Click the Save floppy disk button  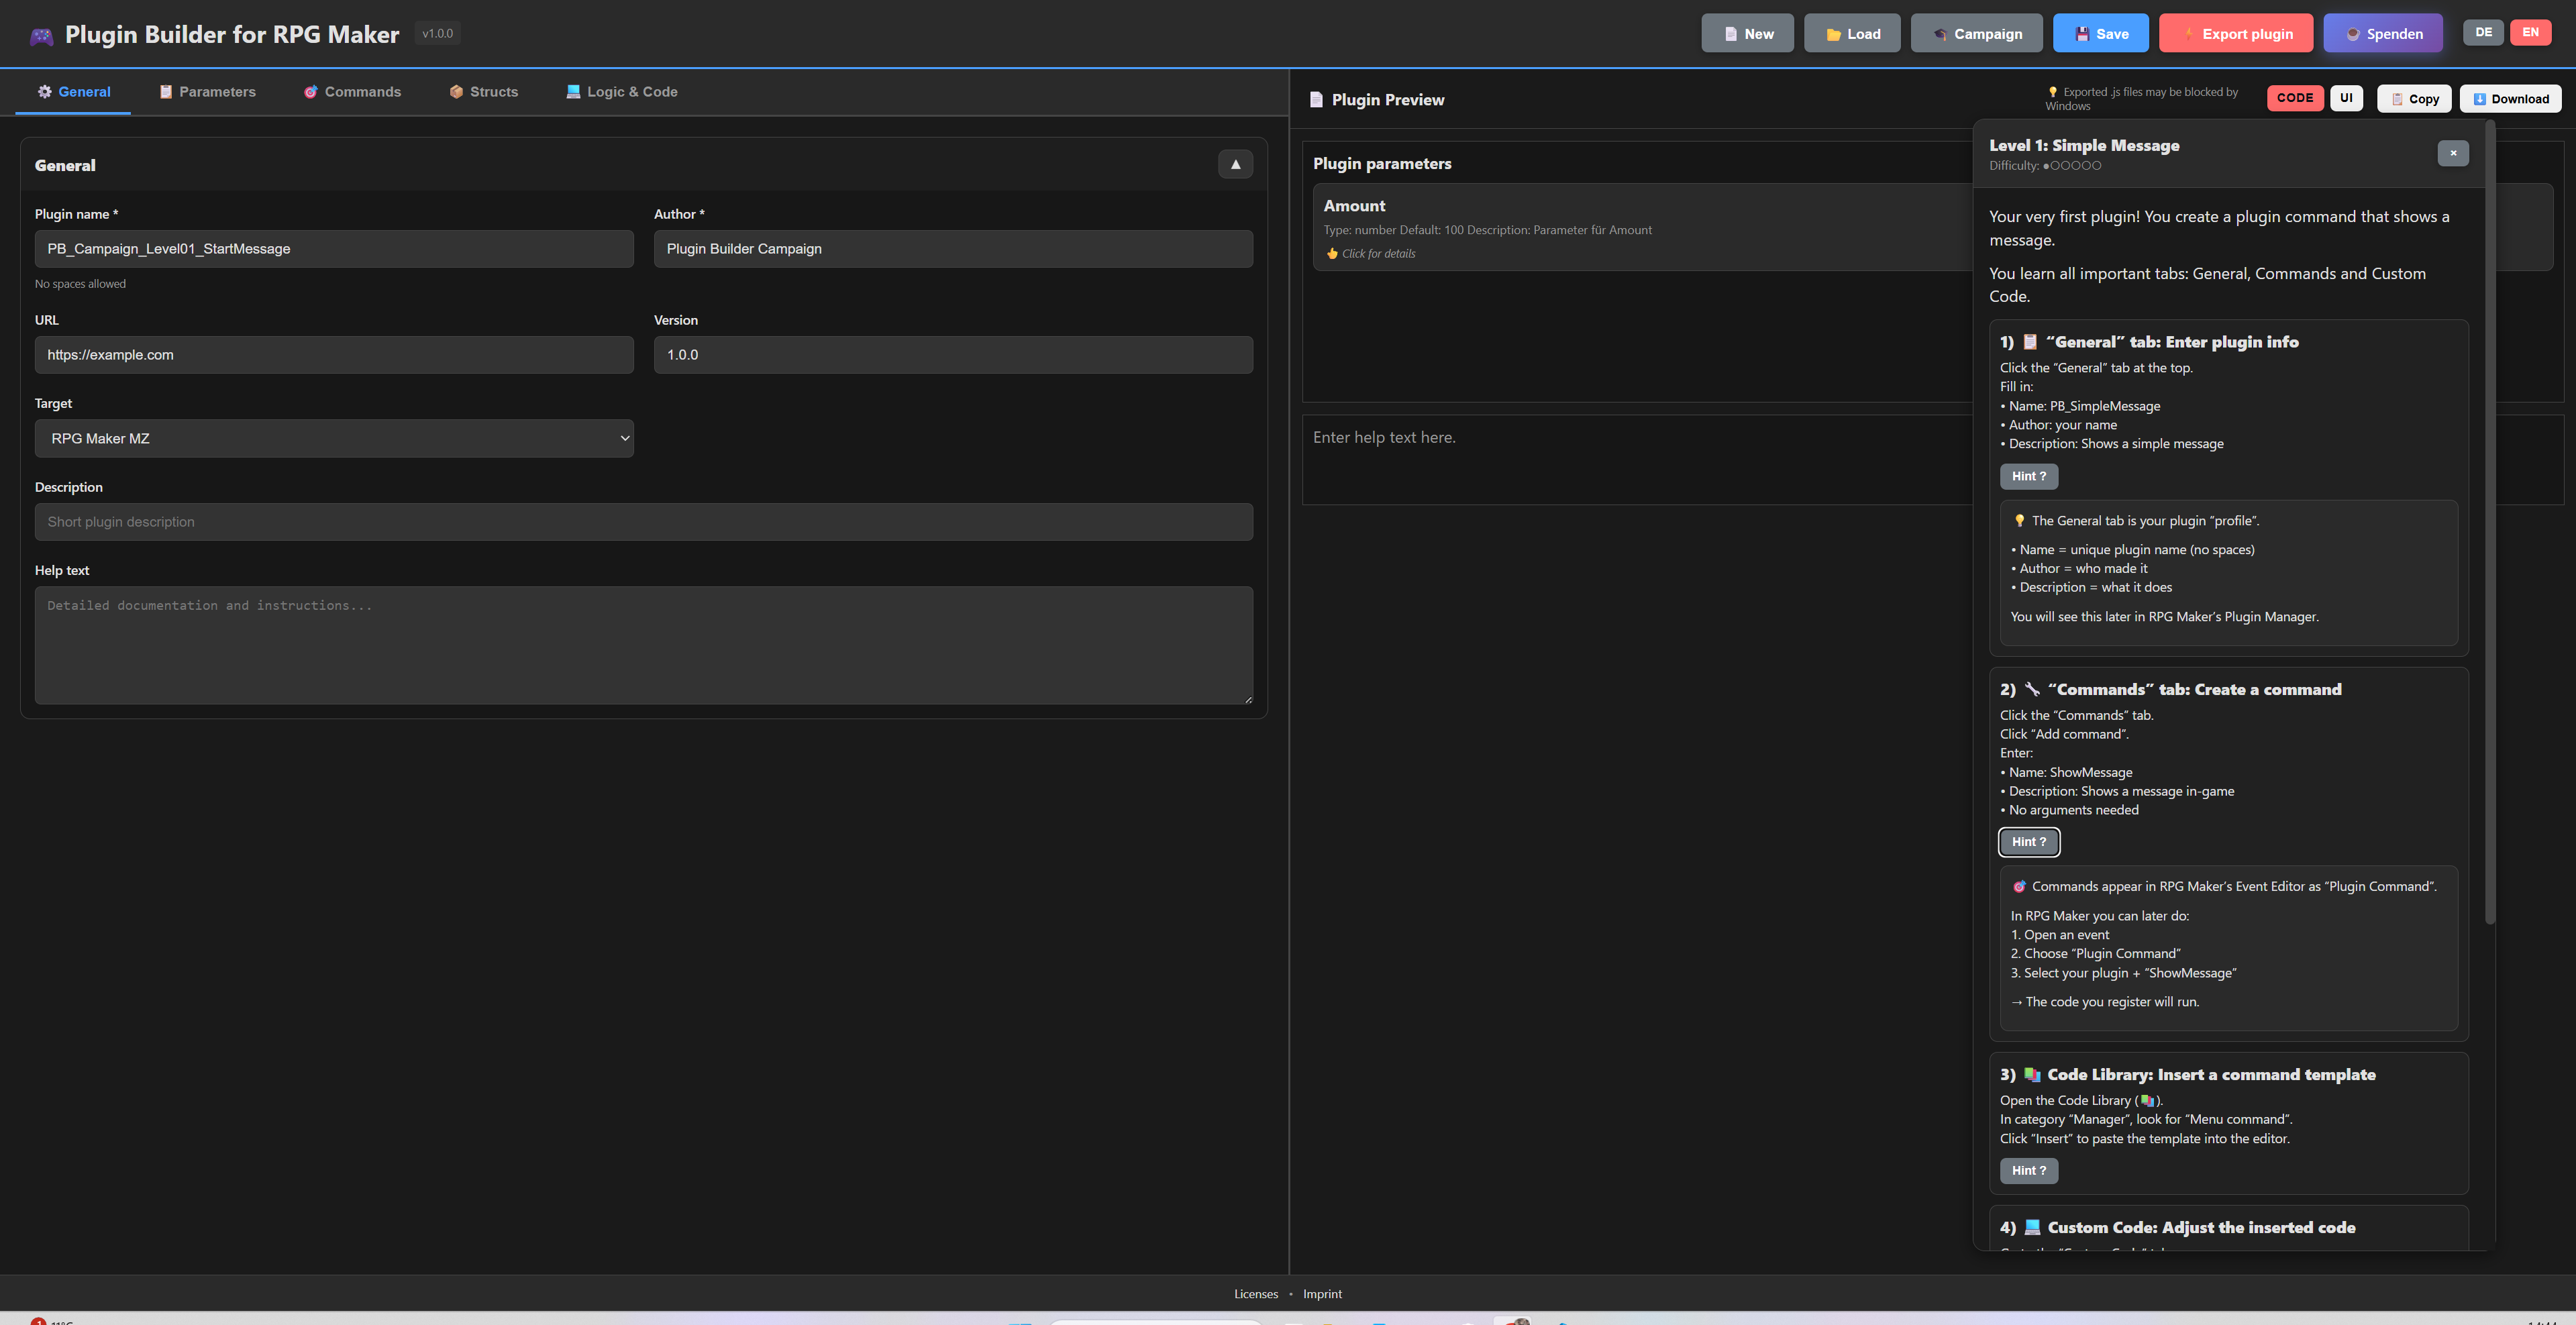(2100, 34)
